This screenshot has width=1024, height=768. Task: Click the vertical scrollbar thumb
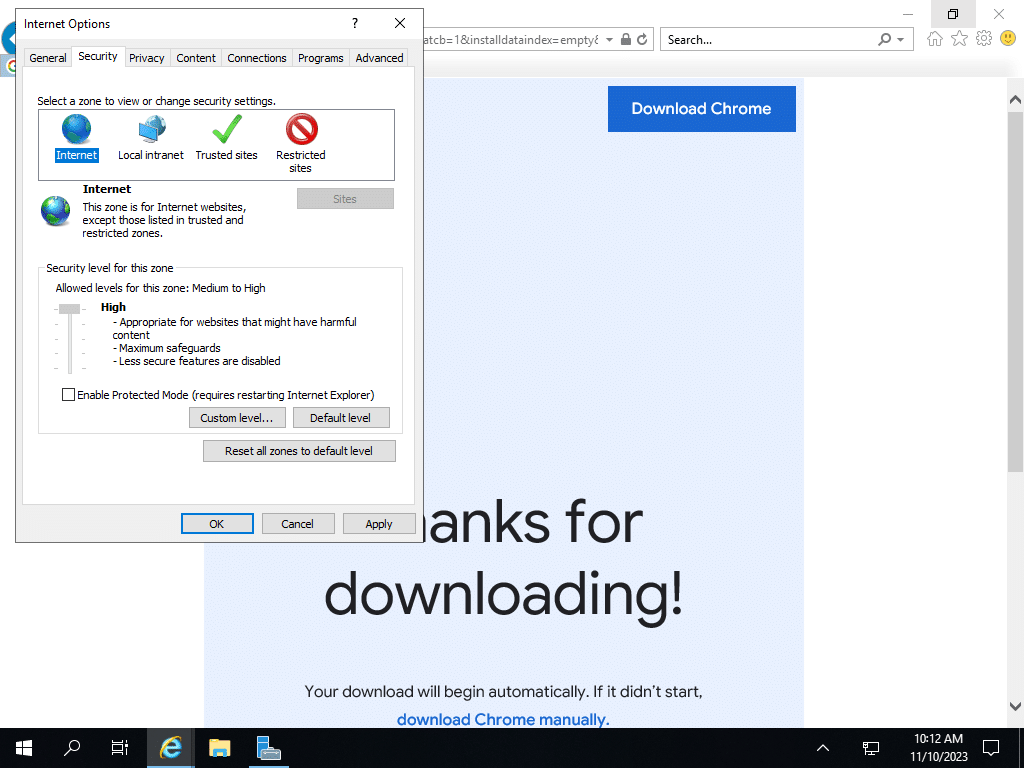(1015, 291)
